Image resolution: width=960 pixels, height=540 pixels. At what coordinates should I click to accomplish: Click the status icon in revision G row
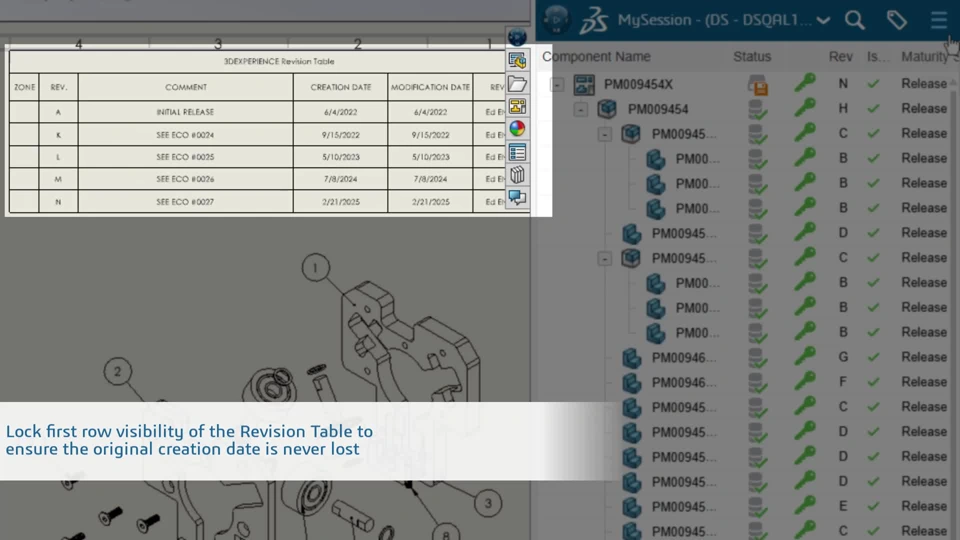[x=758, y=358]
